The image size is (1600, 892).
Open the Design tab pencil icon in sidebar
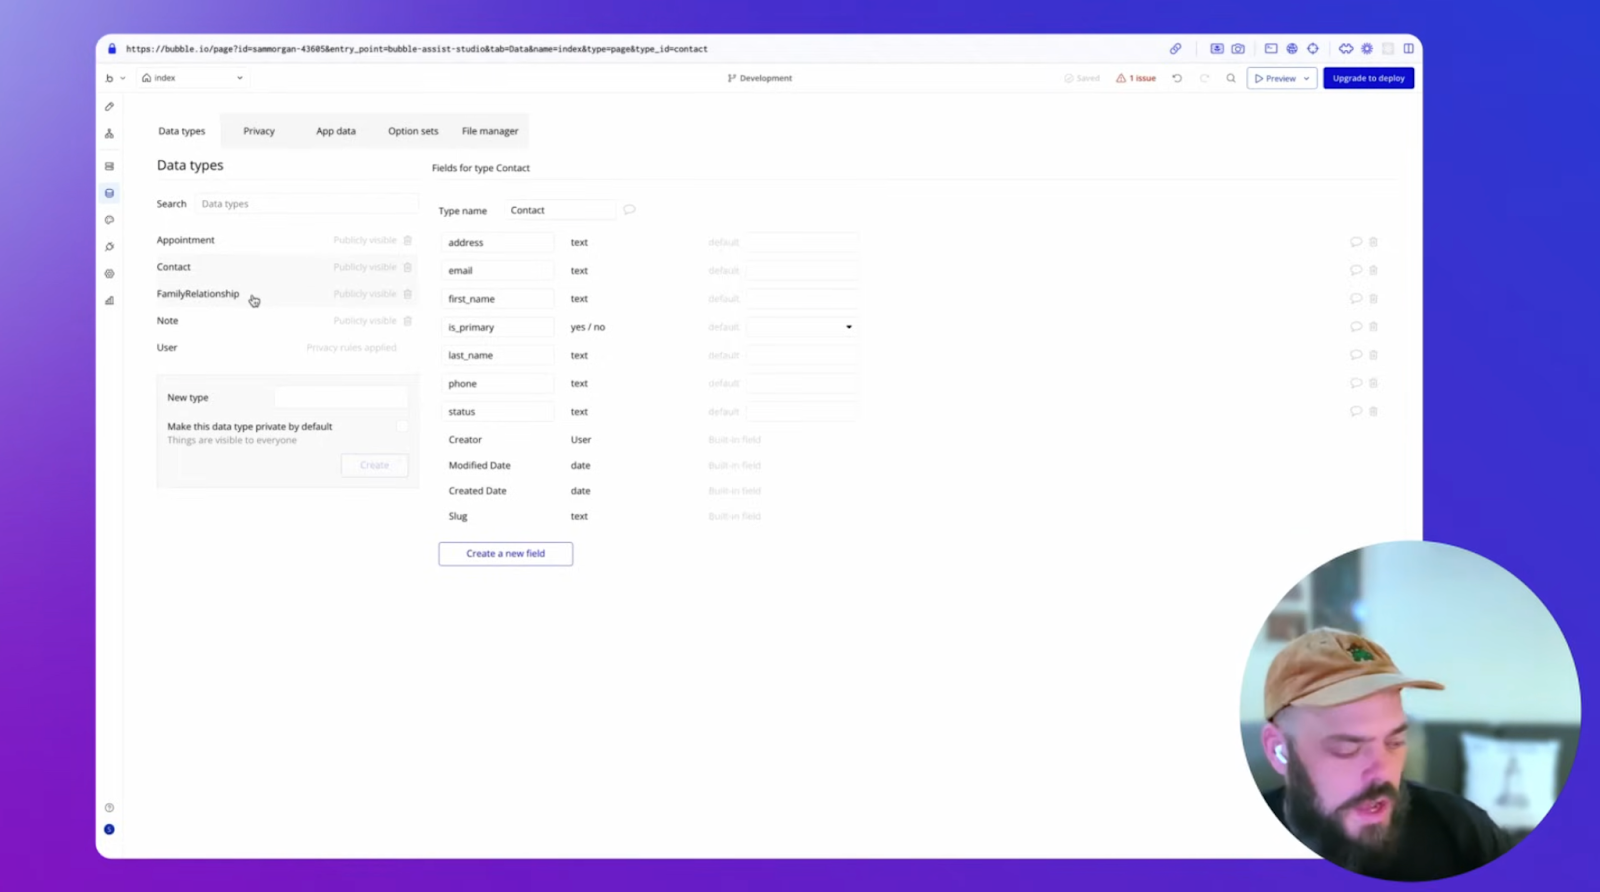click(x=109, y=106)
